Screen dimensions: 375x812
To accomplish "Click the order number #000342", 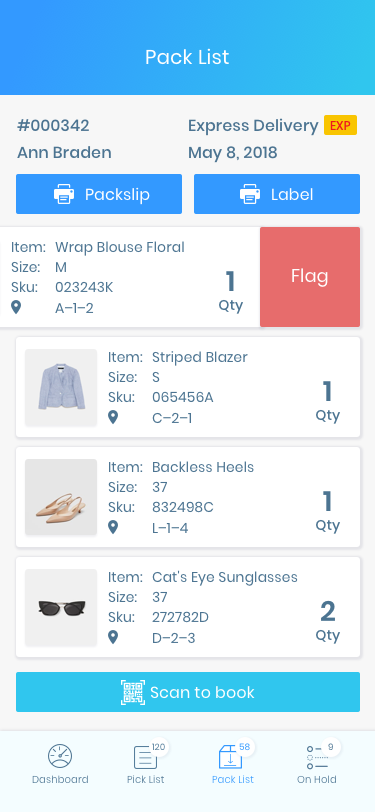I will pyautogui.click(x=53, y=125).
